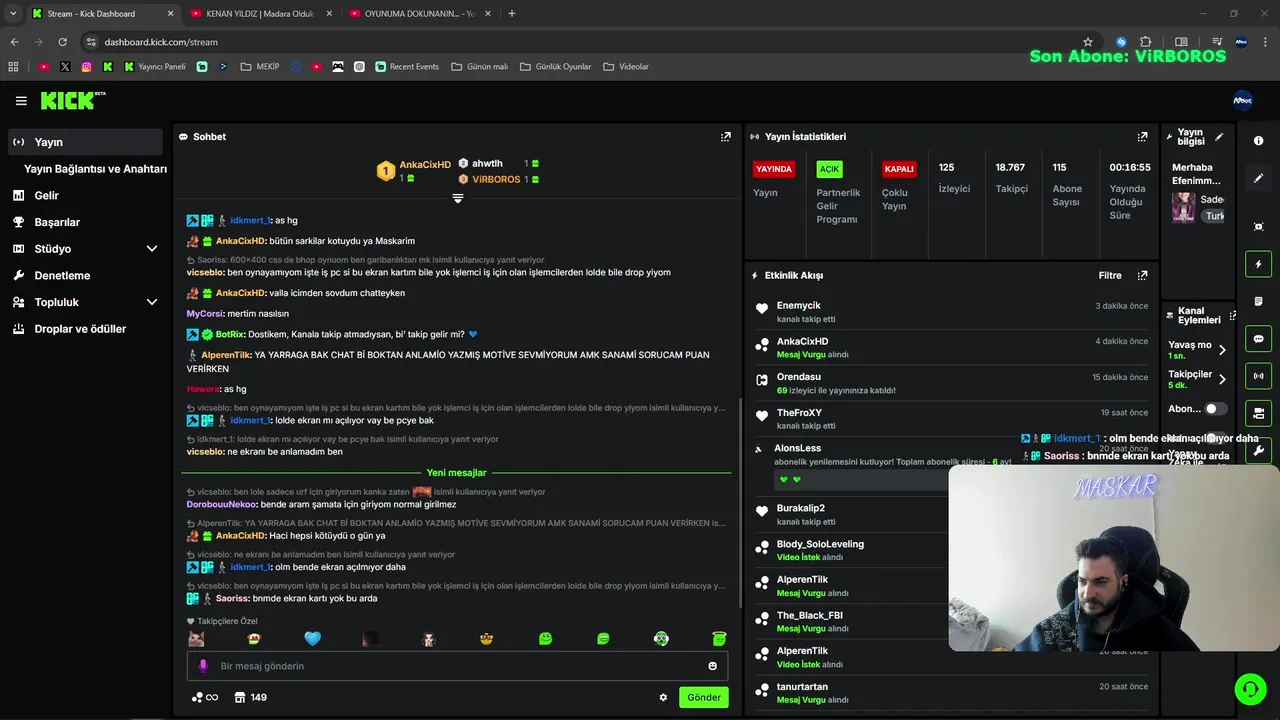Click the lightning bolt icon in right sidebar
The image size is (1280, 720).
pos(1258,264)
